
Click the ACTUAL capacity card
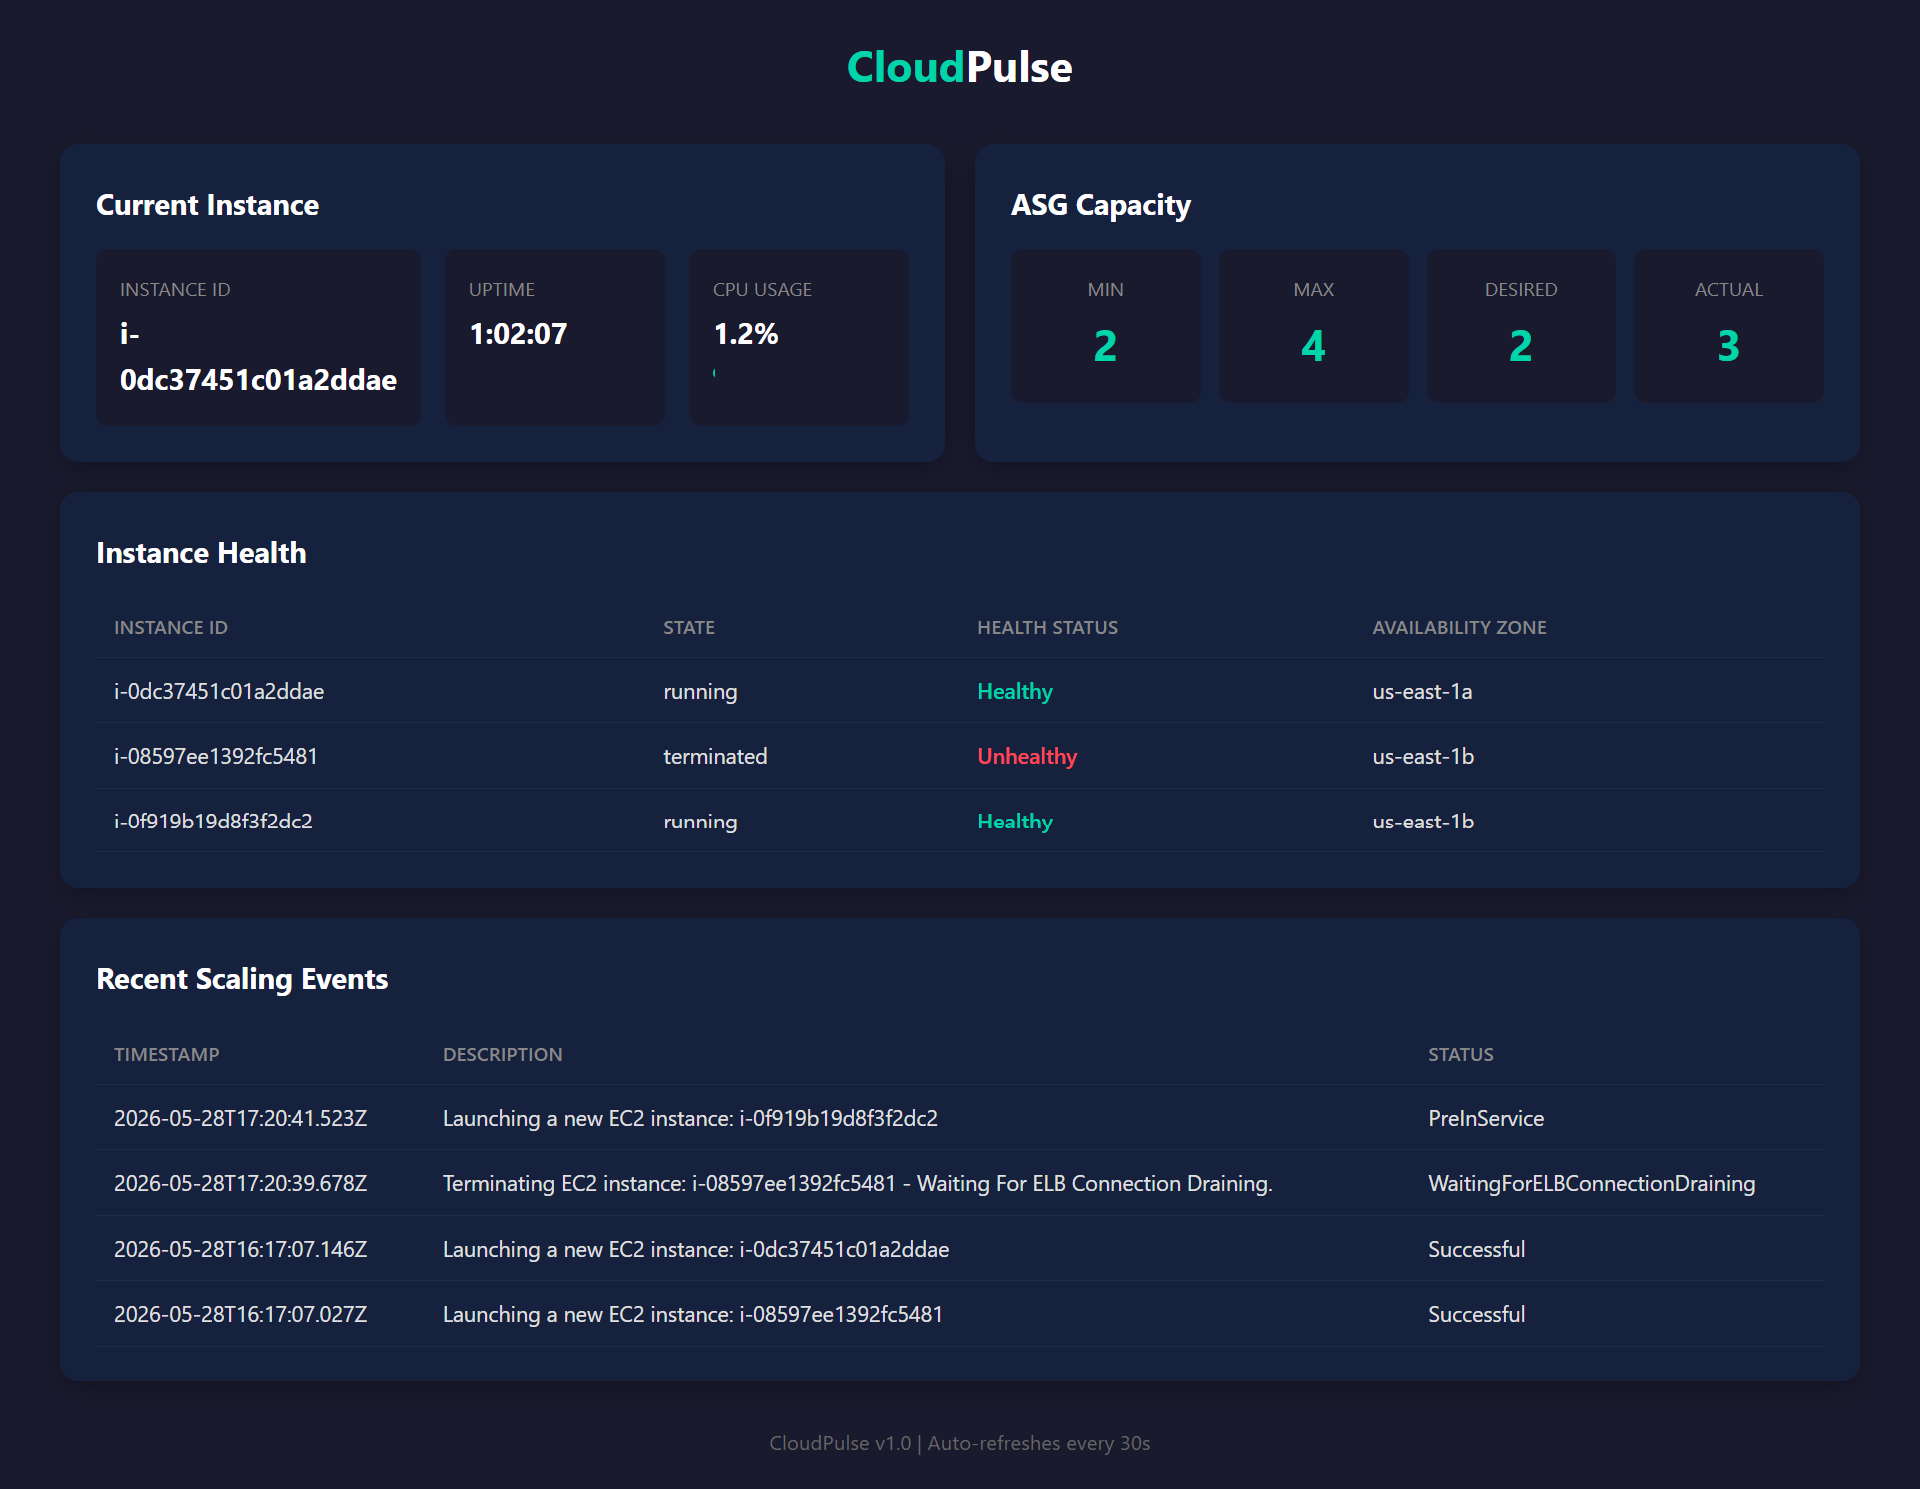(1728, 326)
